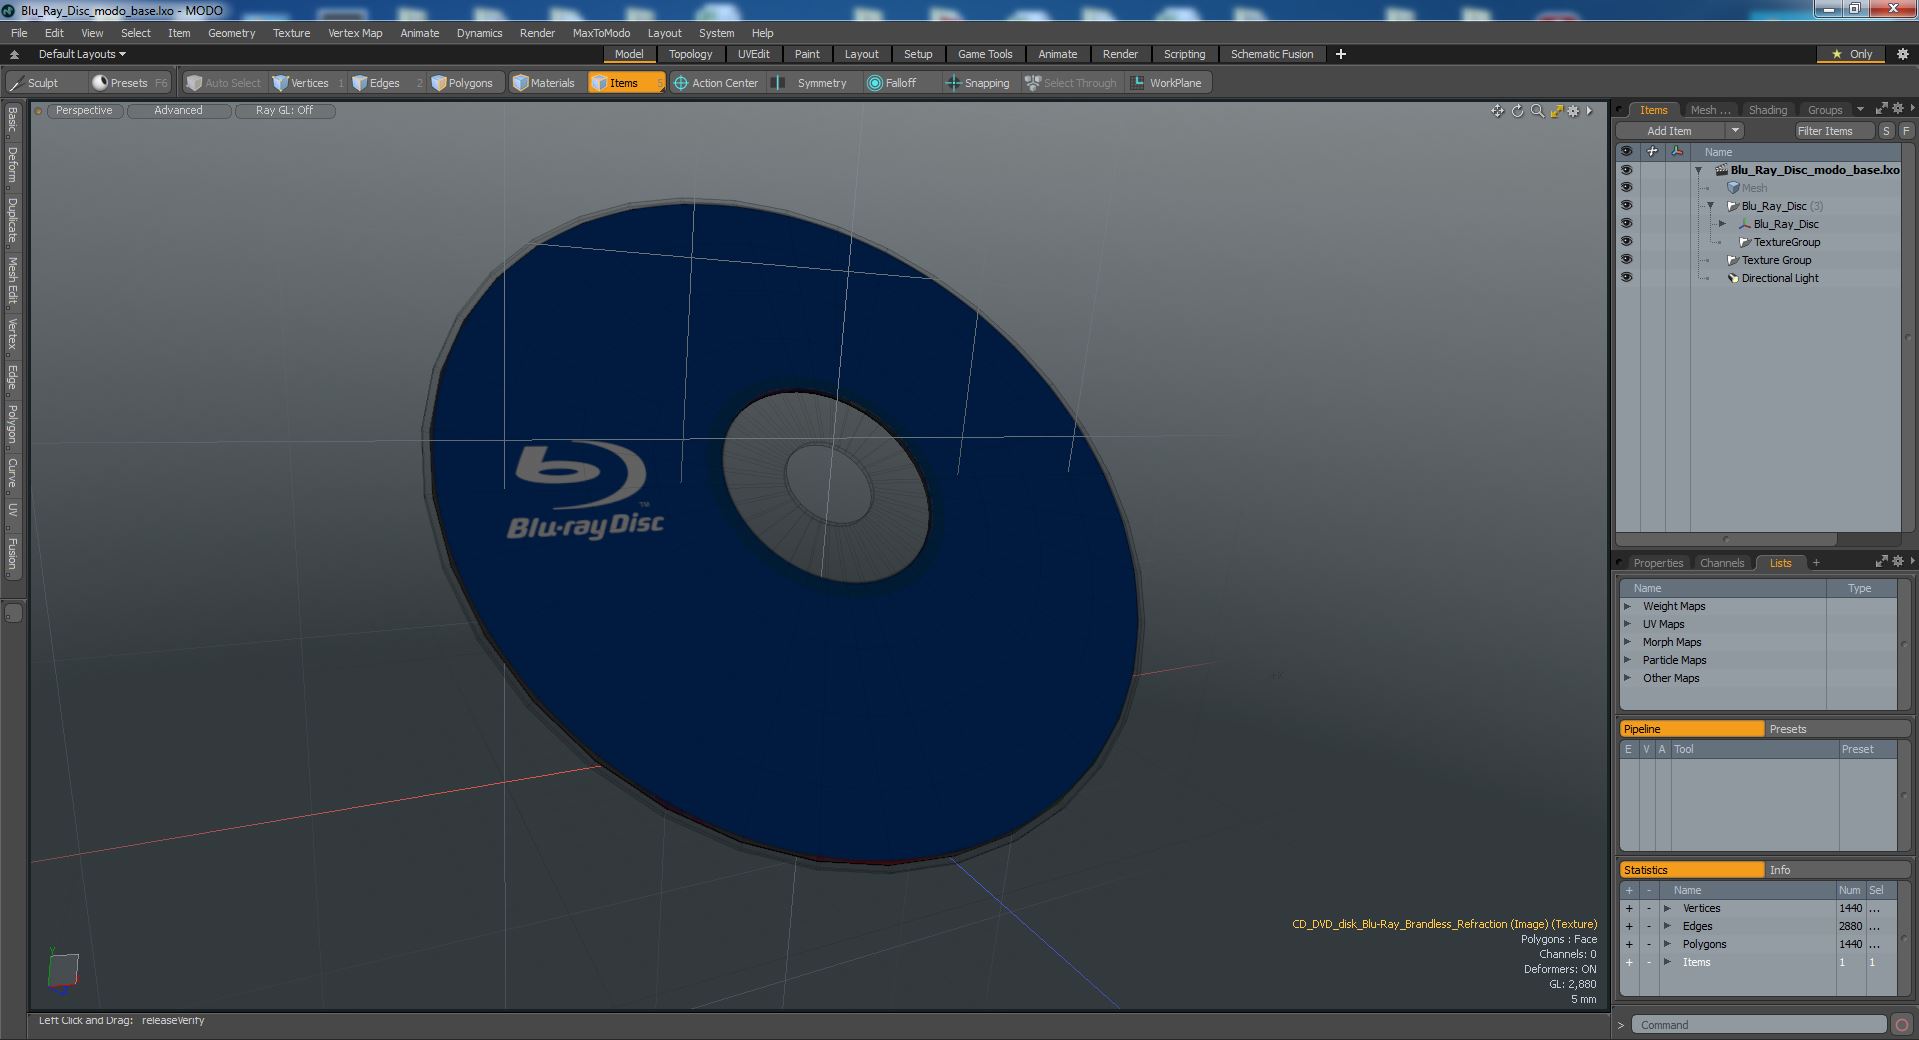This screenshot has height=1040, width=1919.
Task: Collapse the Blu_Ray_Disc (3) group
Action: coord(1710,206)
